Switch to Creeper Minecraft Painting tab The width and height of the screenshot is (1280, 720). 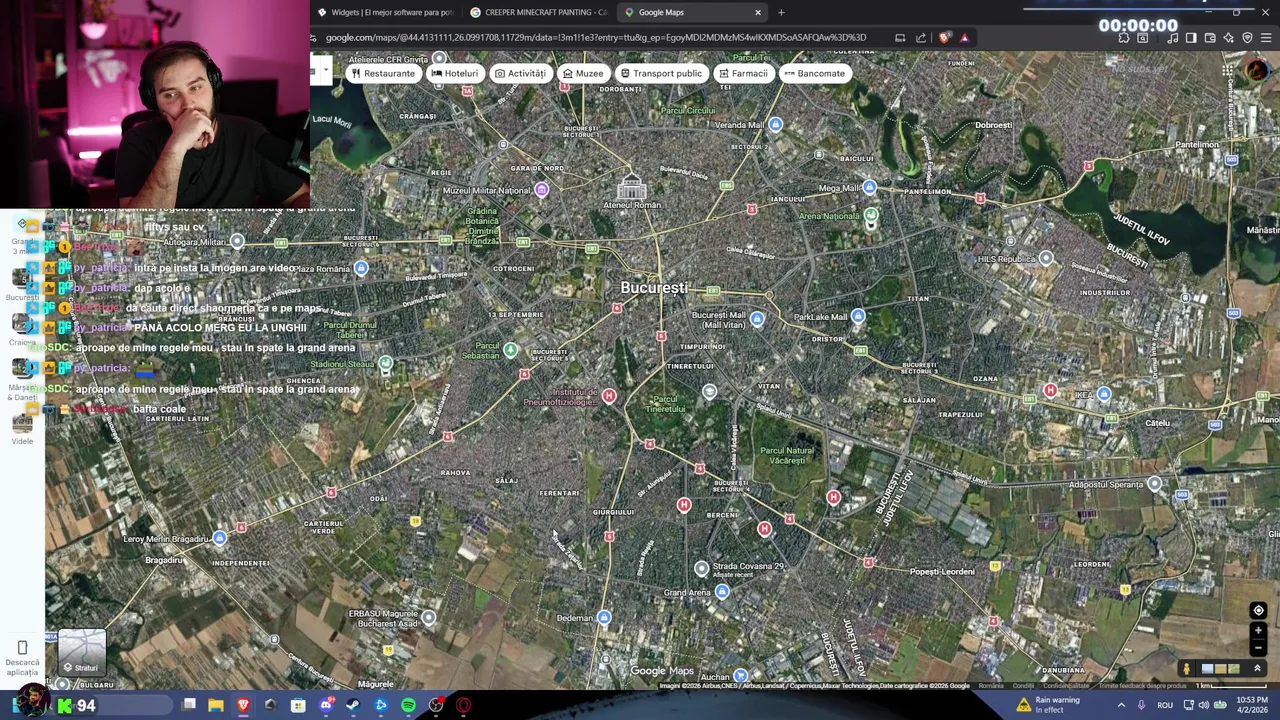tap(538, 12)
